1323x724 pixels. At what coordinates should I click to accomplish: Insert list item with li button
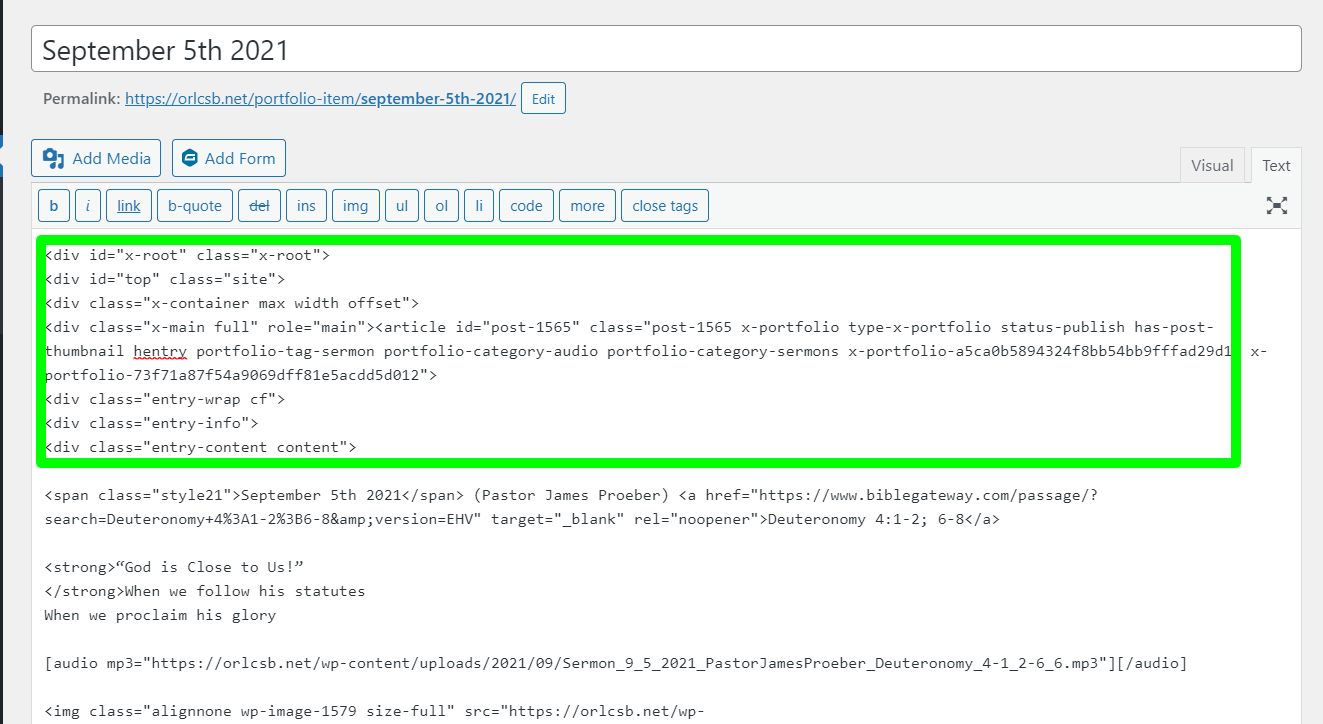(479, 206)
